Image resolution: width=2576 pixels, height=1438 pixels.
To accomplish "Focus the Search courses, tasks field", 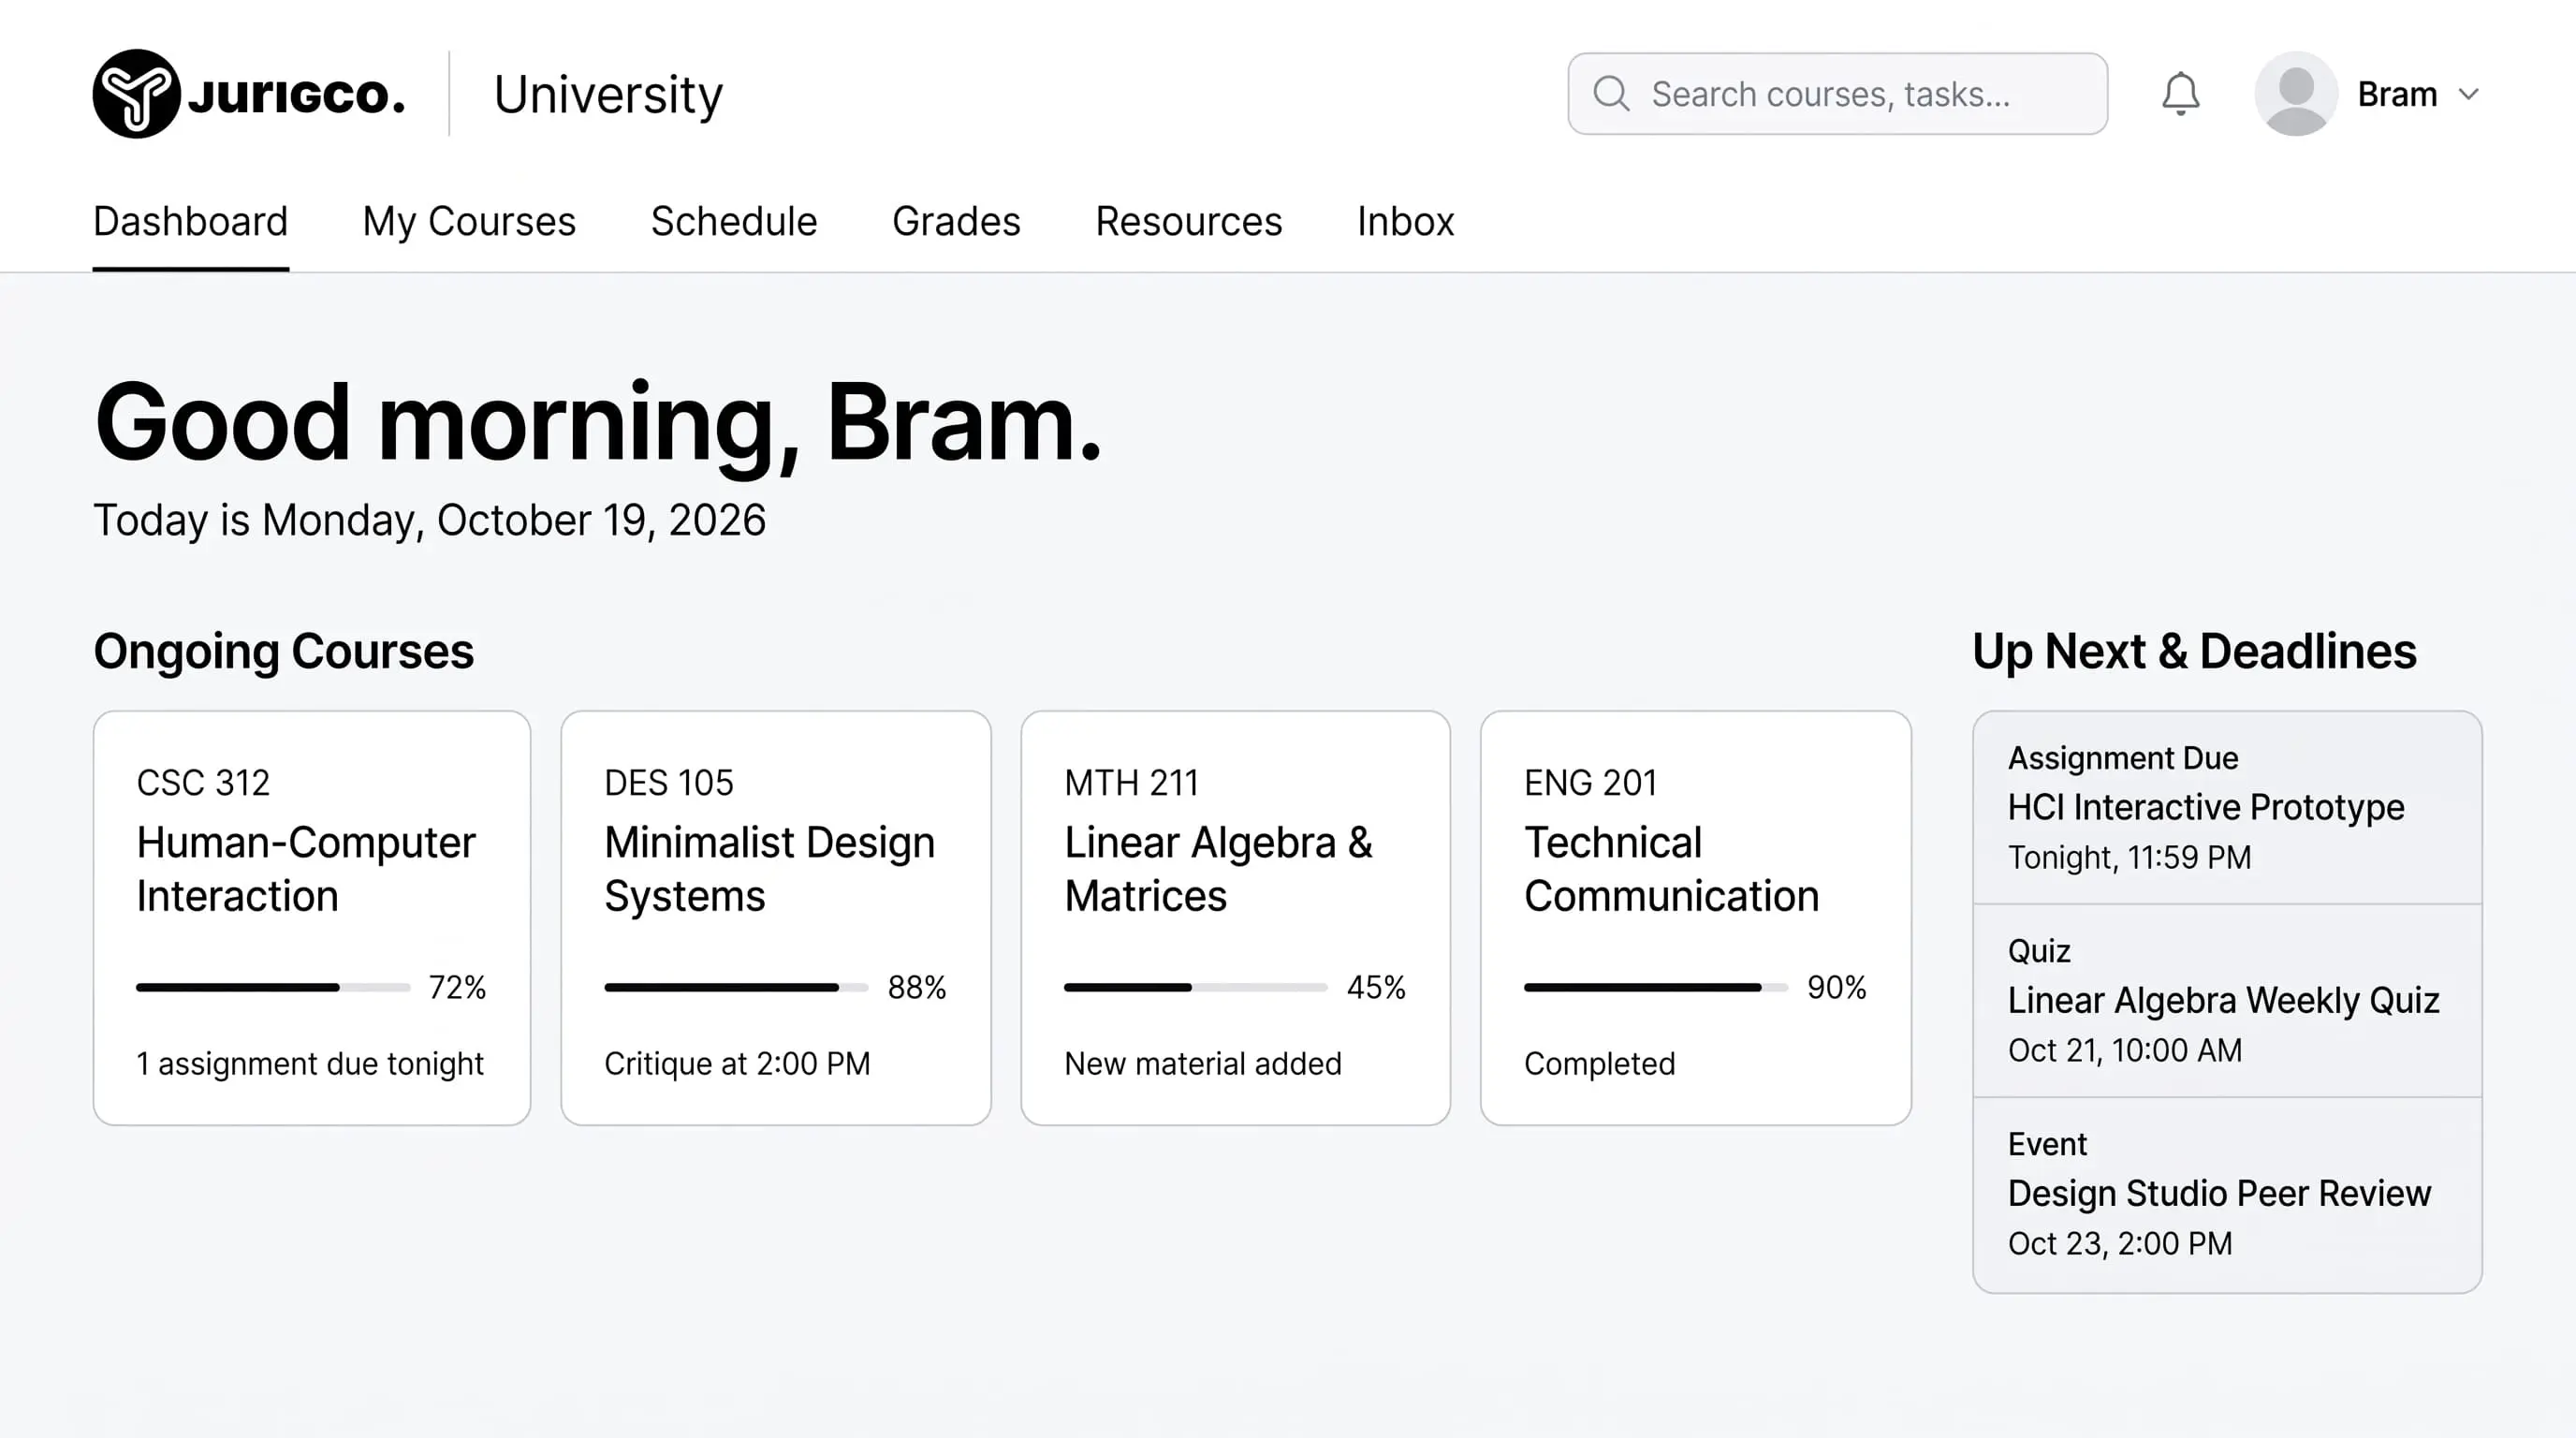I will click(1837, 94).
